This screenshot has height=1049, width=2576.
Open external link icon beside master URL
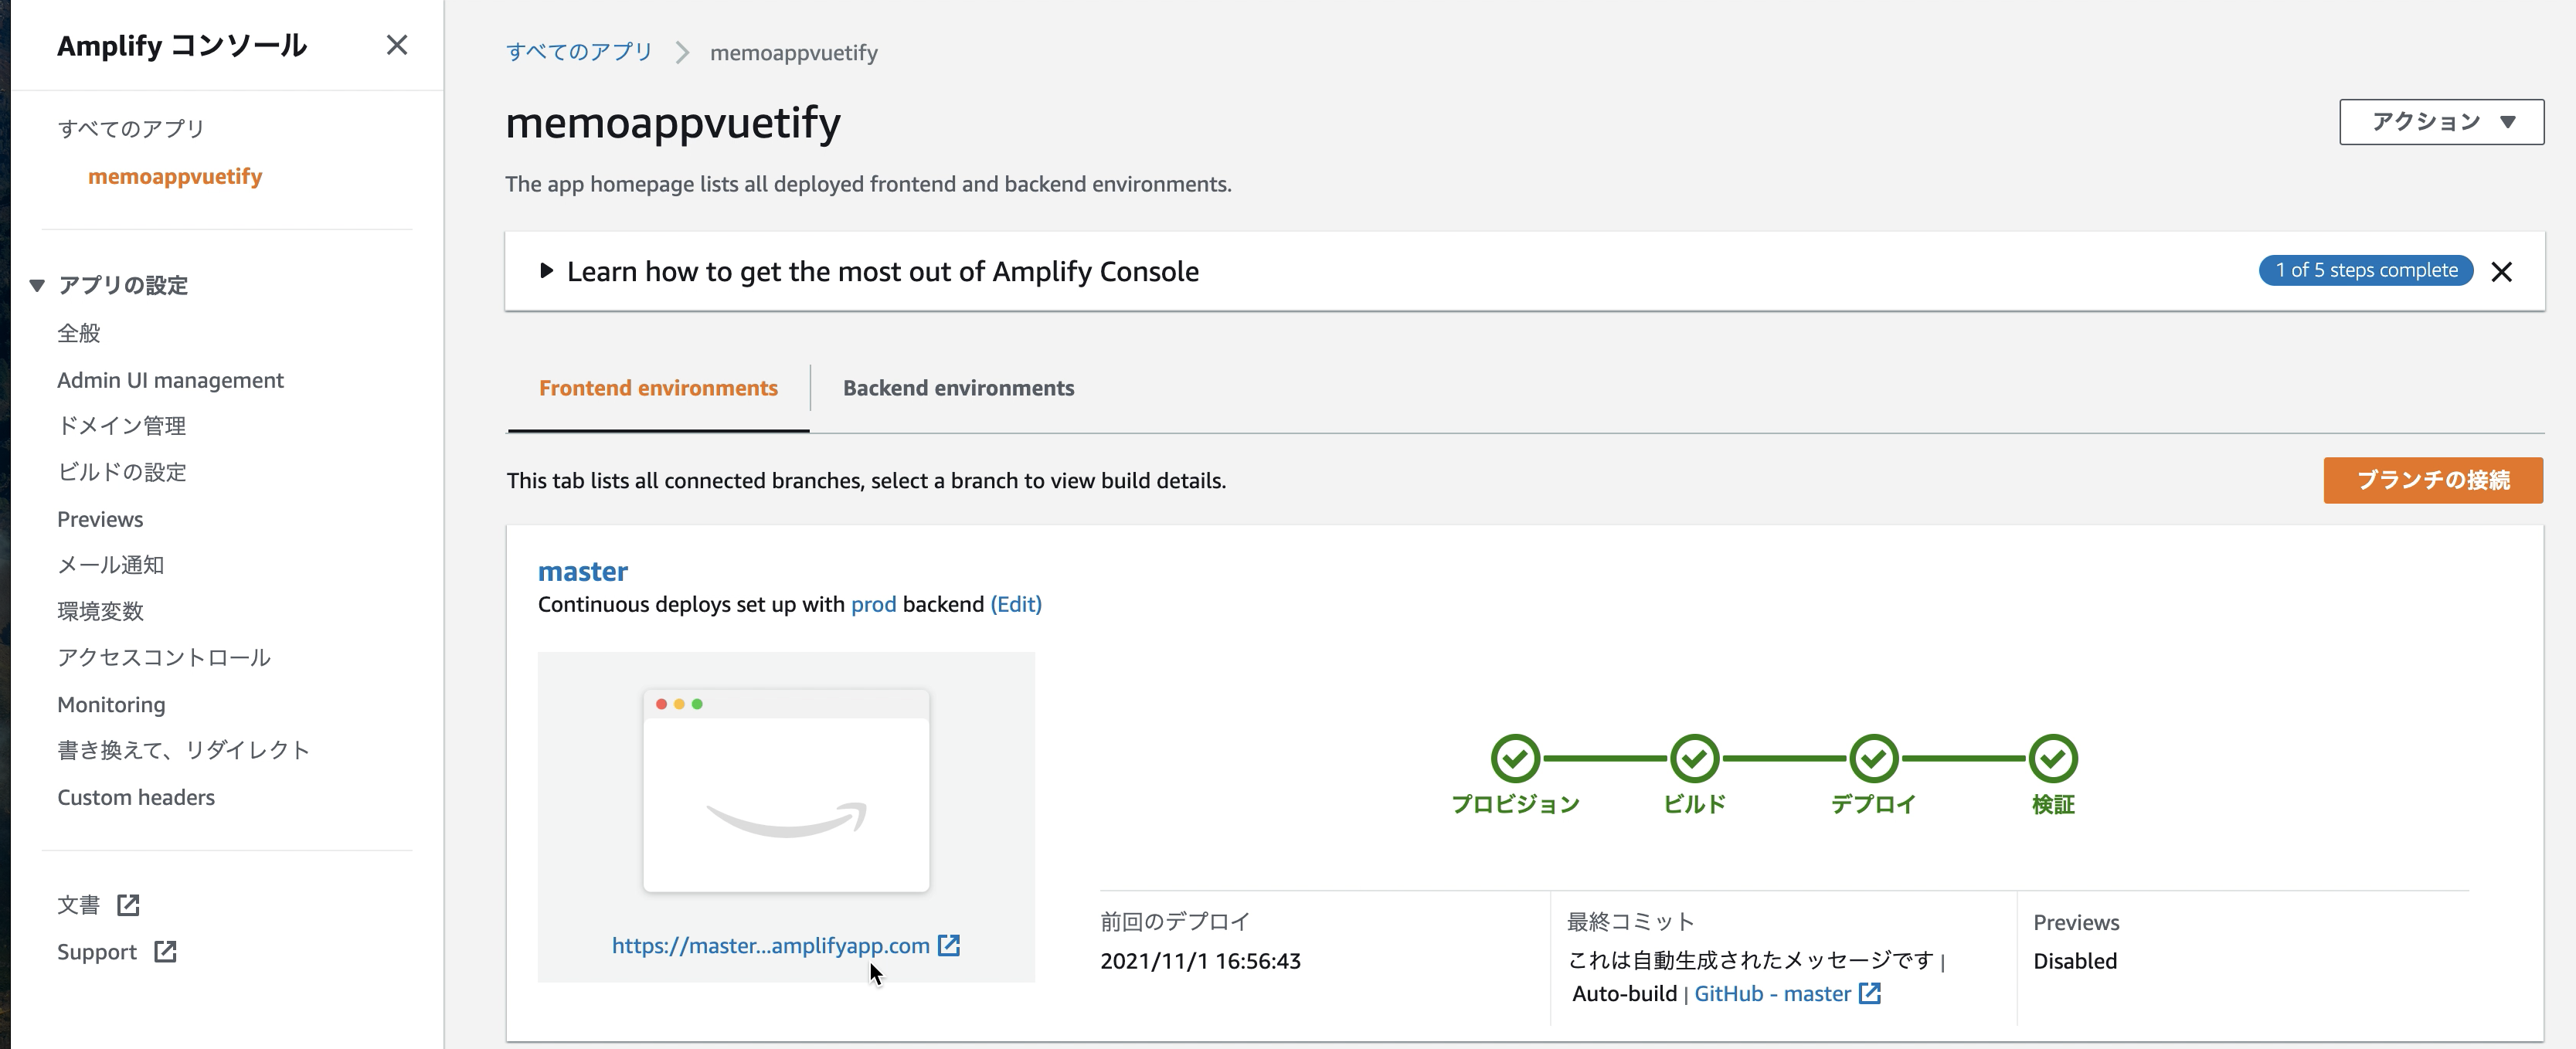[x=949, y=945]
